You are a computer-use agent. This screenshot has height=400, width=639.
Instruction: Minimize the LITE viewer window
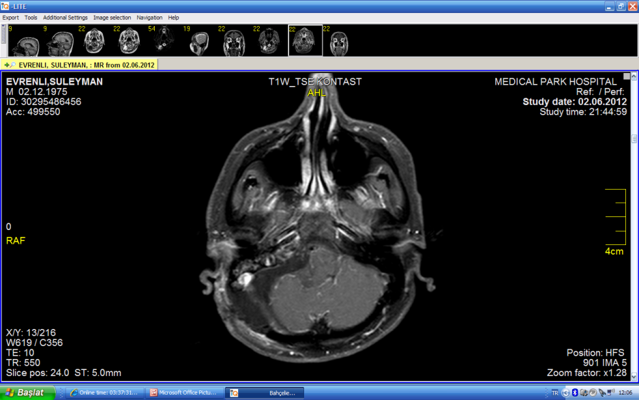pyautogui.click(x=609, y=6)
